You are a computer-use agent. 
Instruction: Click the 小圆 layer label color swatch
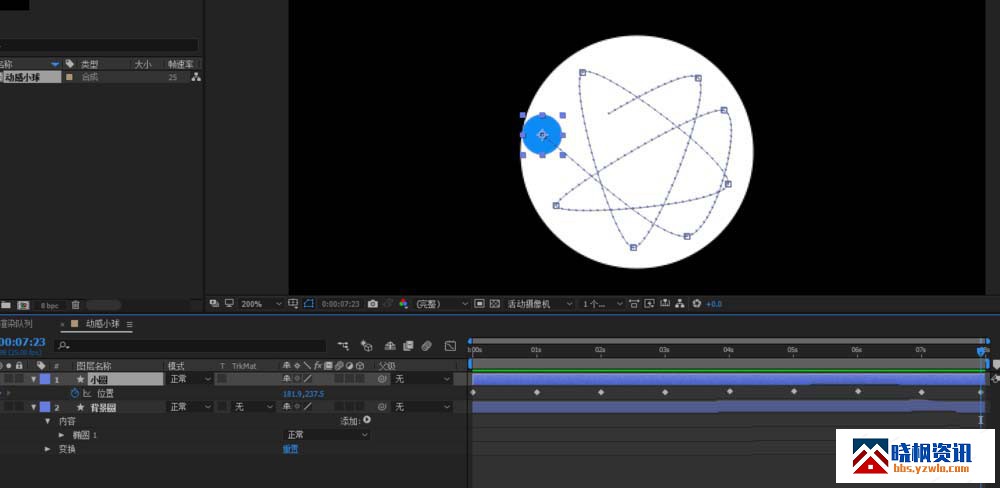pos(45,379)
